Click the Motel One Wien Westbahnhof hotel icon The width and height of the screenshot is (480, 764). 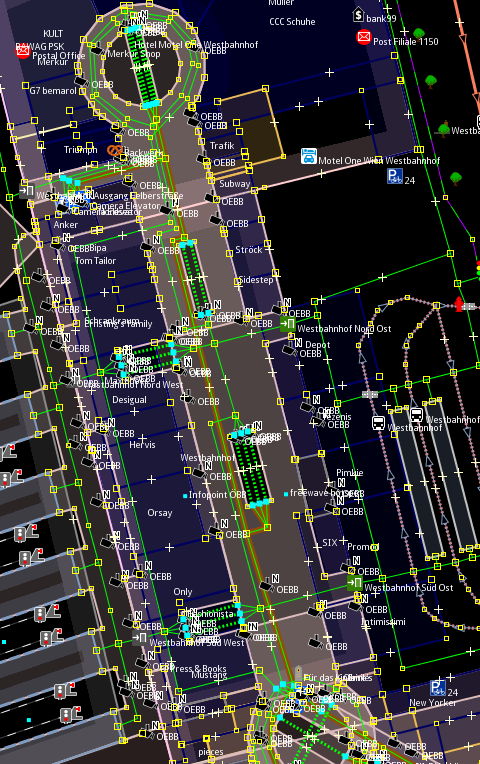pyautogui.click(x=308, y=156)
